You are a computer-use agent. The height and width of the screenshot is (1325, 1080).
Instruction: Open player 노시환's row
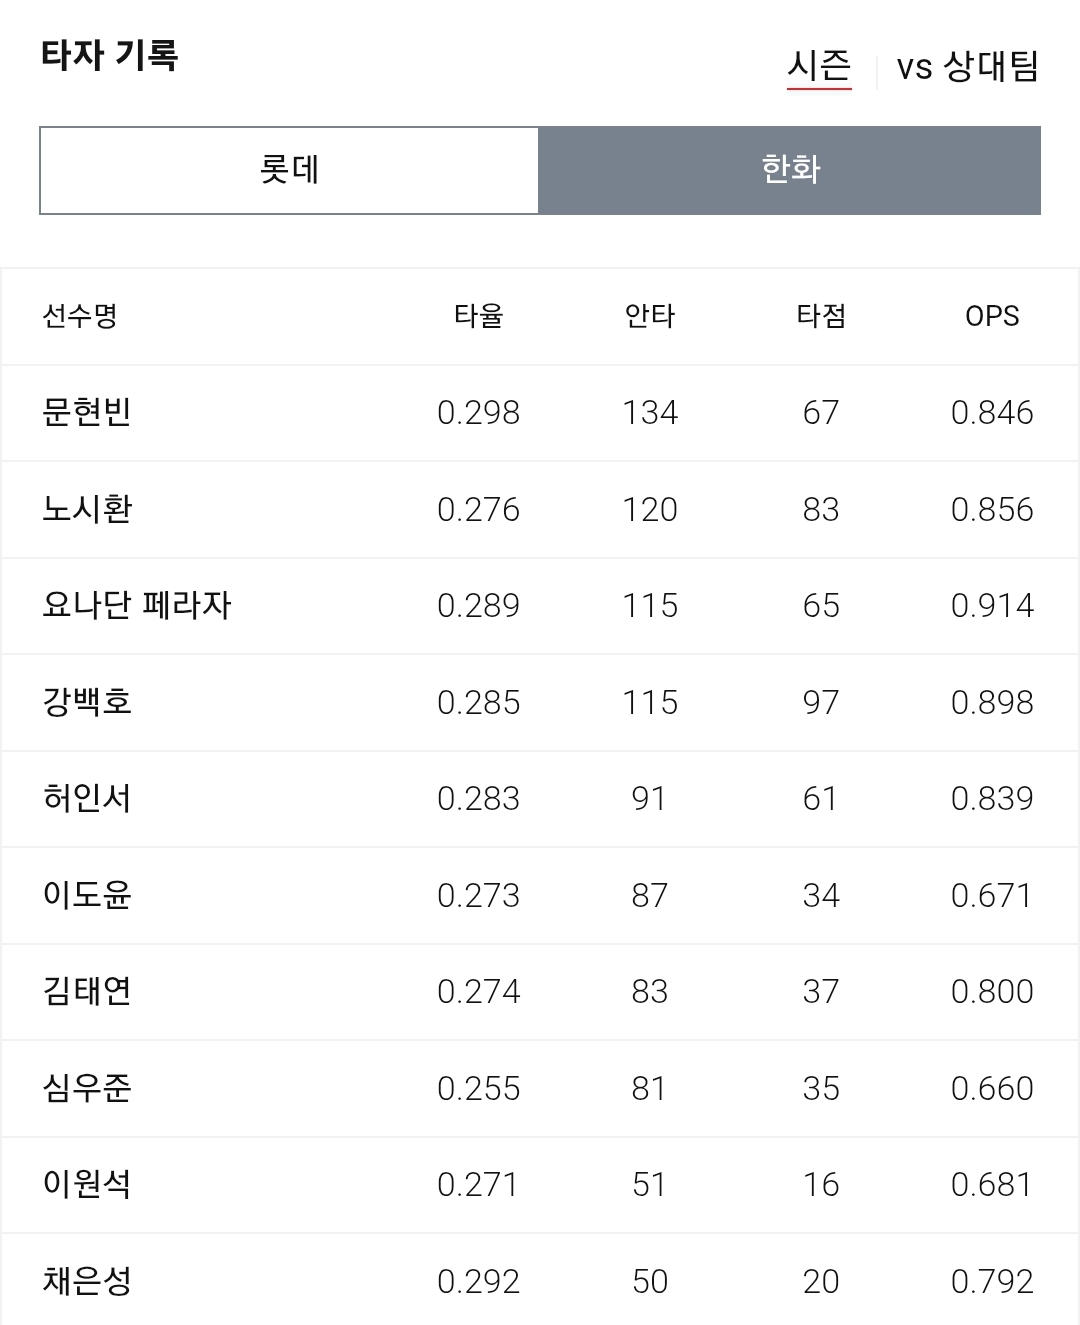540,510
